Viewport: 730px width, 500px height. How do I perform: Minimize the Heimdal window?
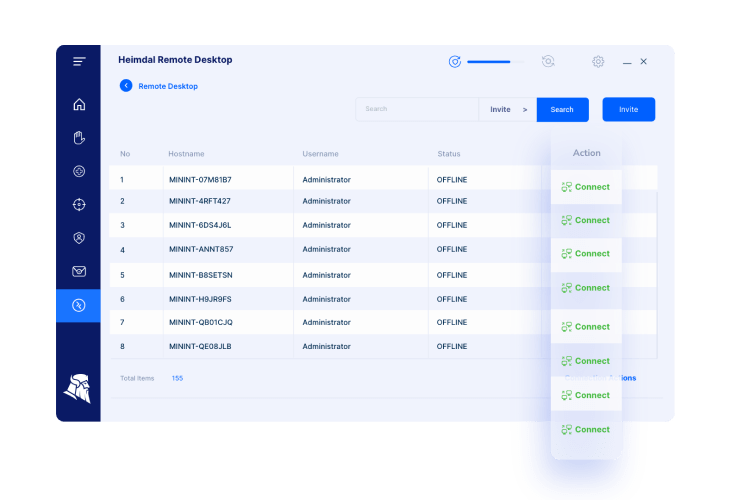pyautogui.click(x=627, y=62)
